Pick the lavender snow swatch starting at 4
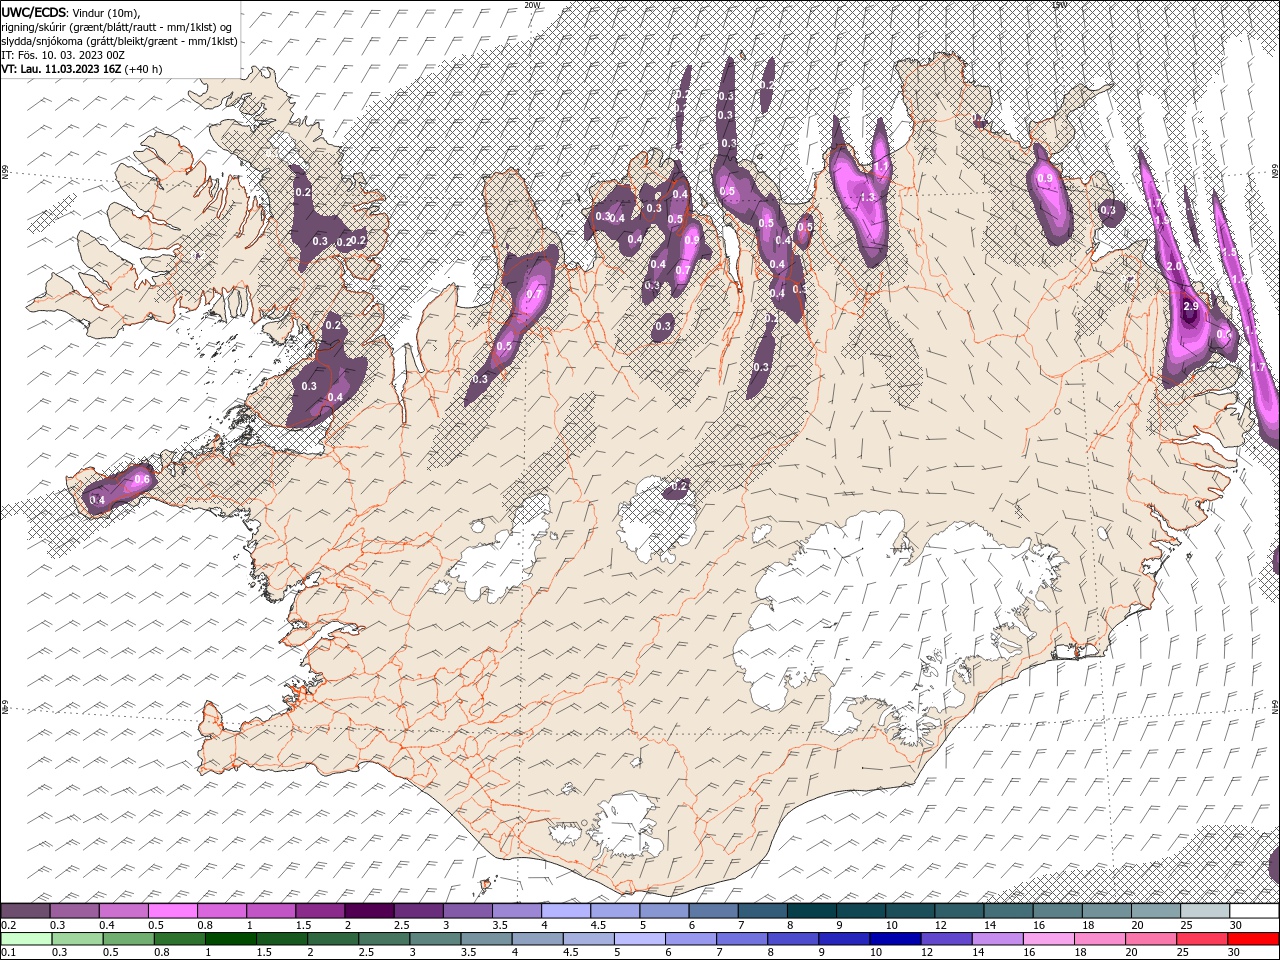This screenshot has height=960, width=1280. (565, 911)
